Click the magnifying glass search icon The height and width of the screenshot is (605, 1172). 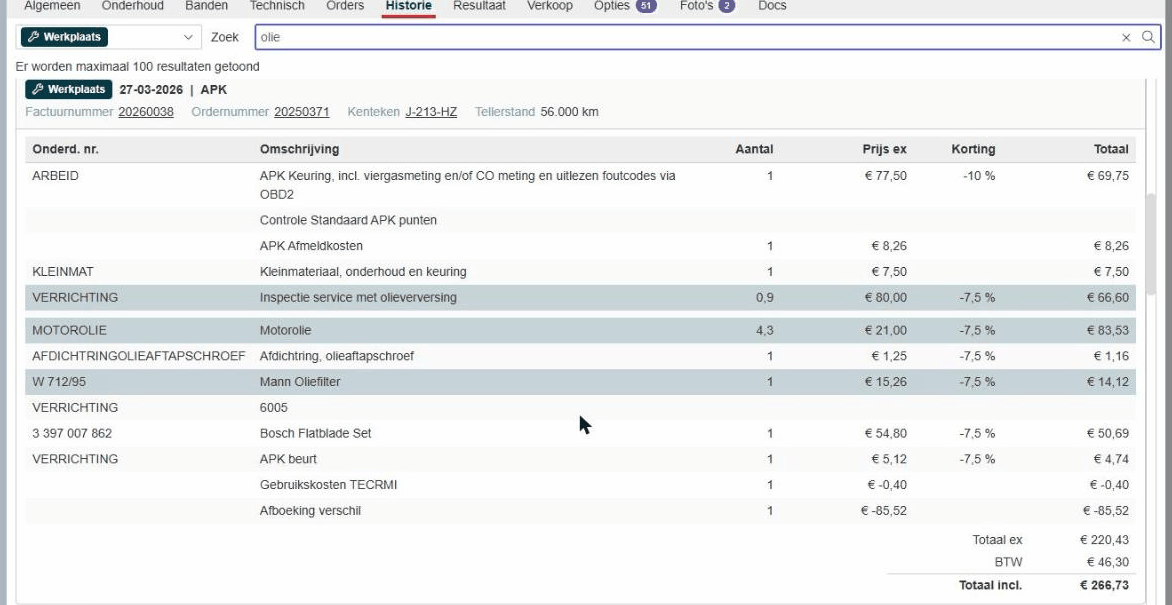pos(1148,37)
